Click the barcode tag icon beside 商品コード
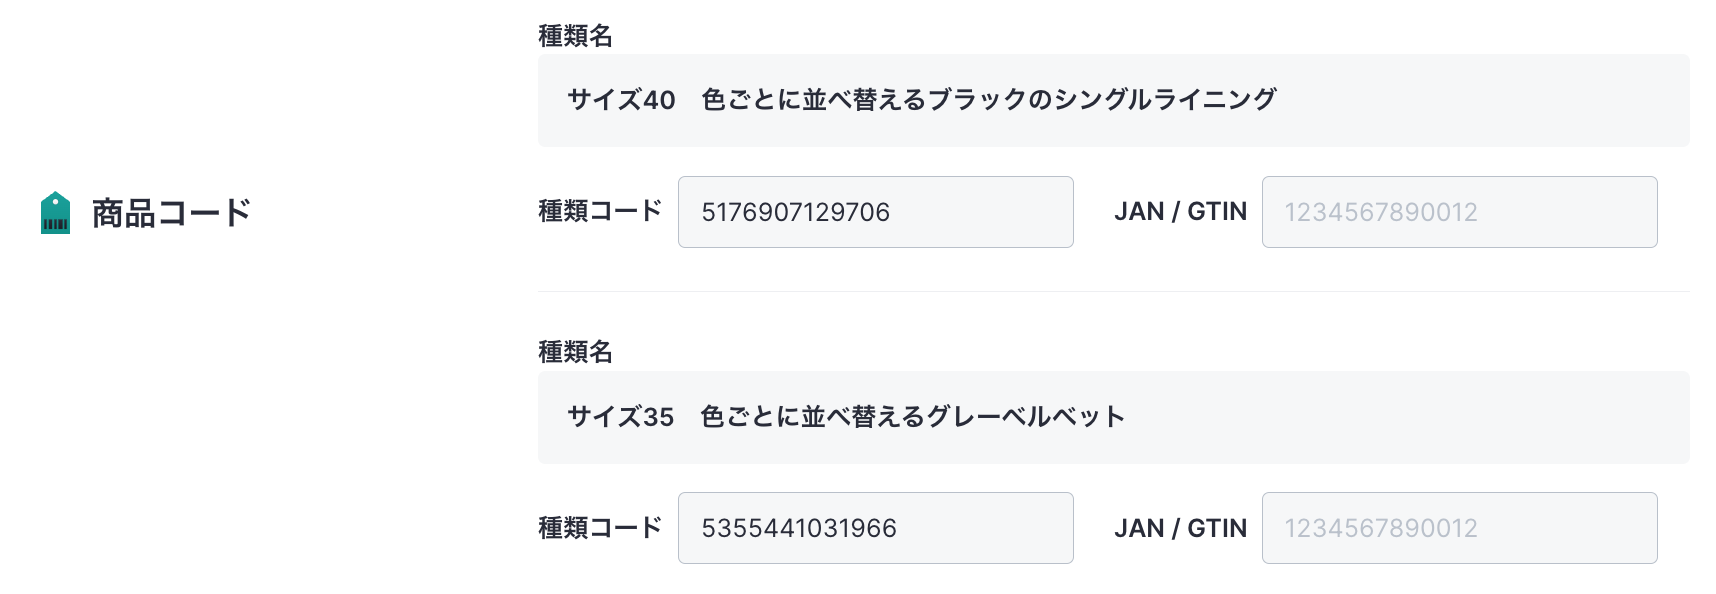Image resolution: width=1716 pixels, height=594 pixels. coord(55,213)
